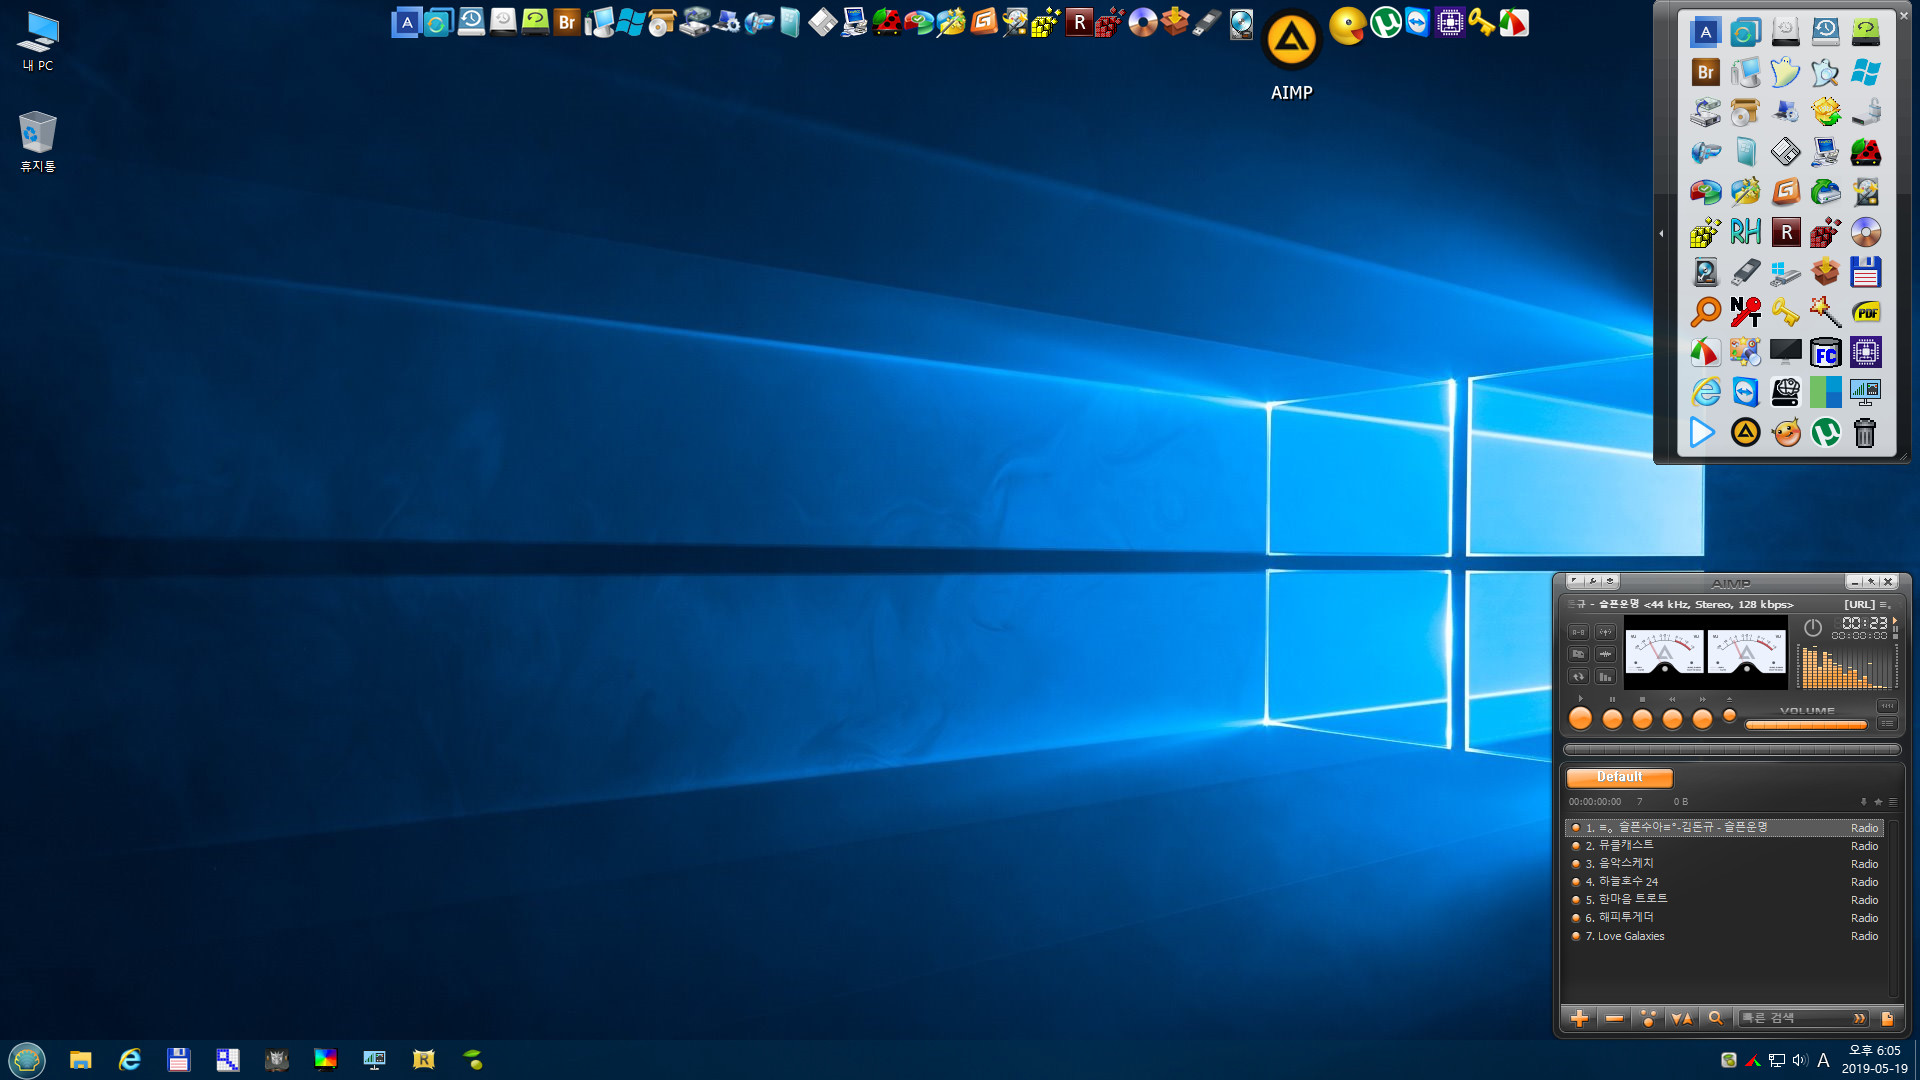
Task: Pause playback in AIMP
Action: [1612, 719]
